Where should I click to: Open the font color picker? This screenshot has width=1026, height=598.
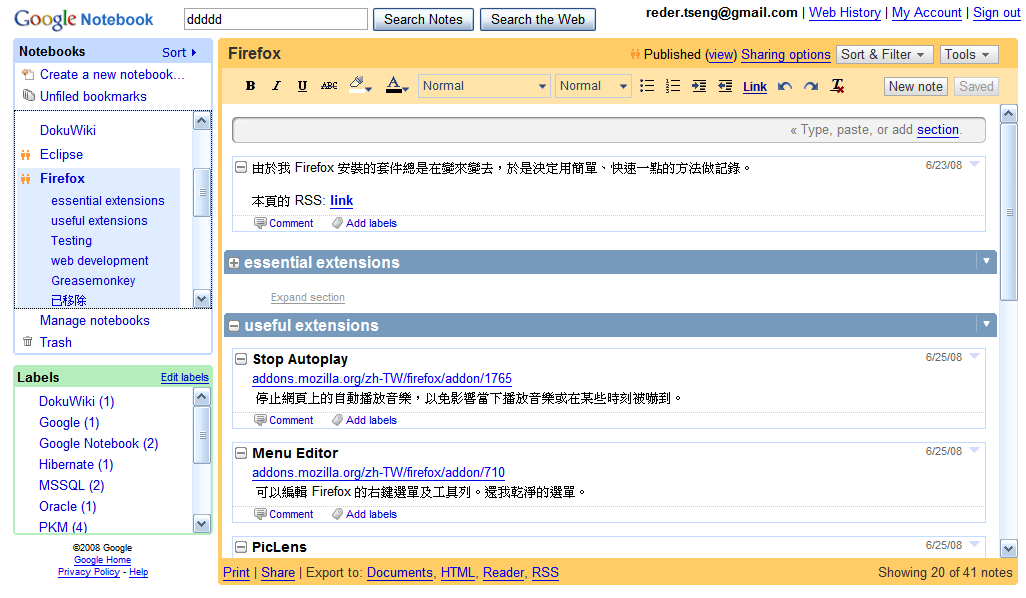click(x=397, y=85)
